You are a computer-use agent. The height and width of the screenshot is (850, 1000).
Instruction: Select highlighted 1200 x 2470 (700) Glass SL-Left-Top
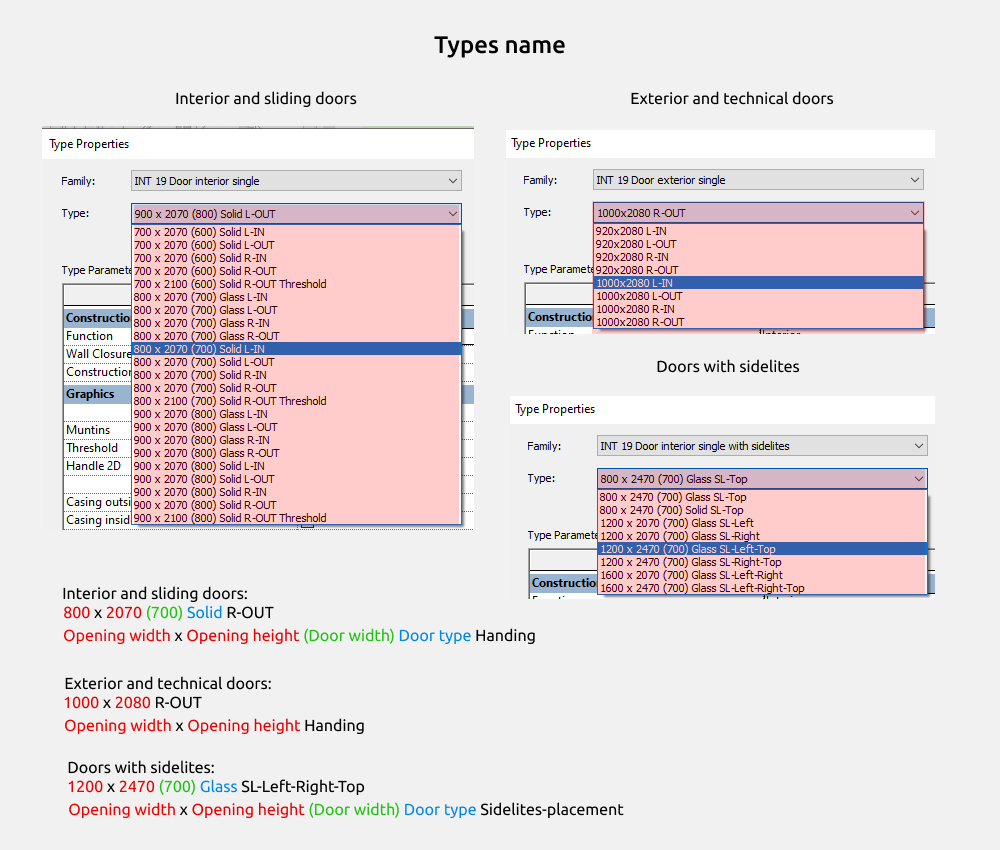(762, 549)
